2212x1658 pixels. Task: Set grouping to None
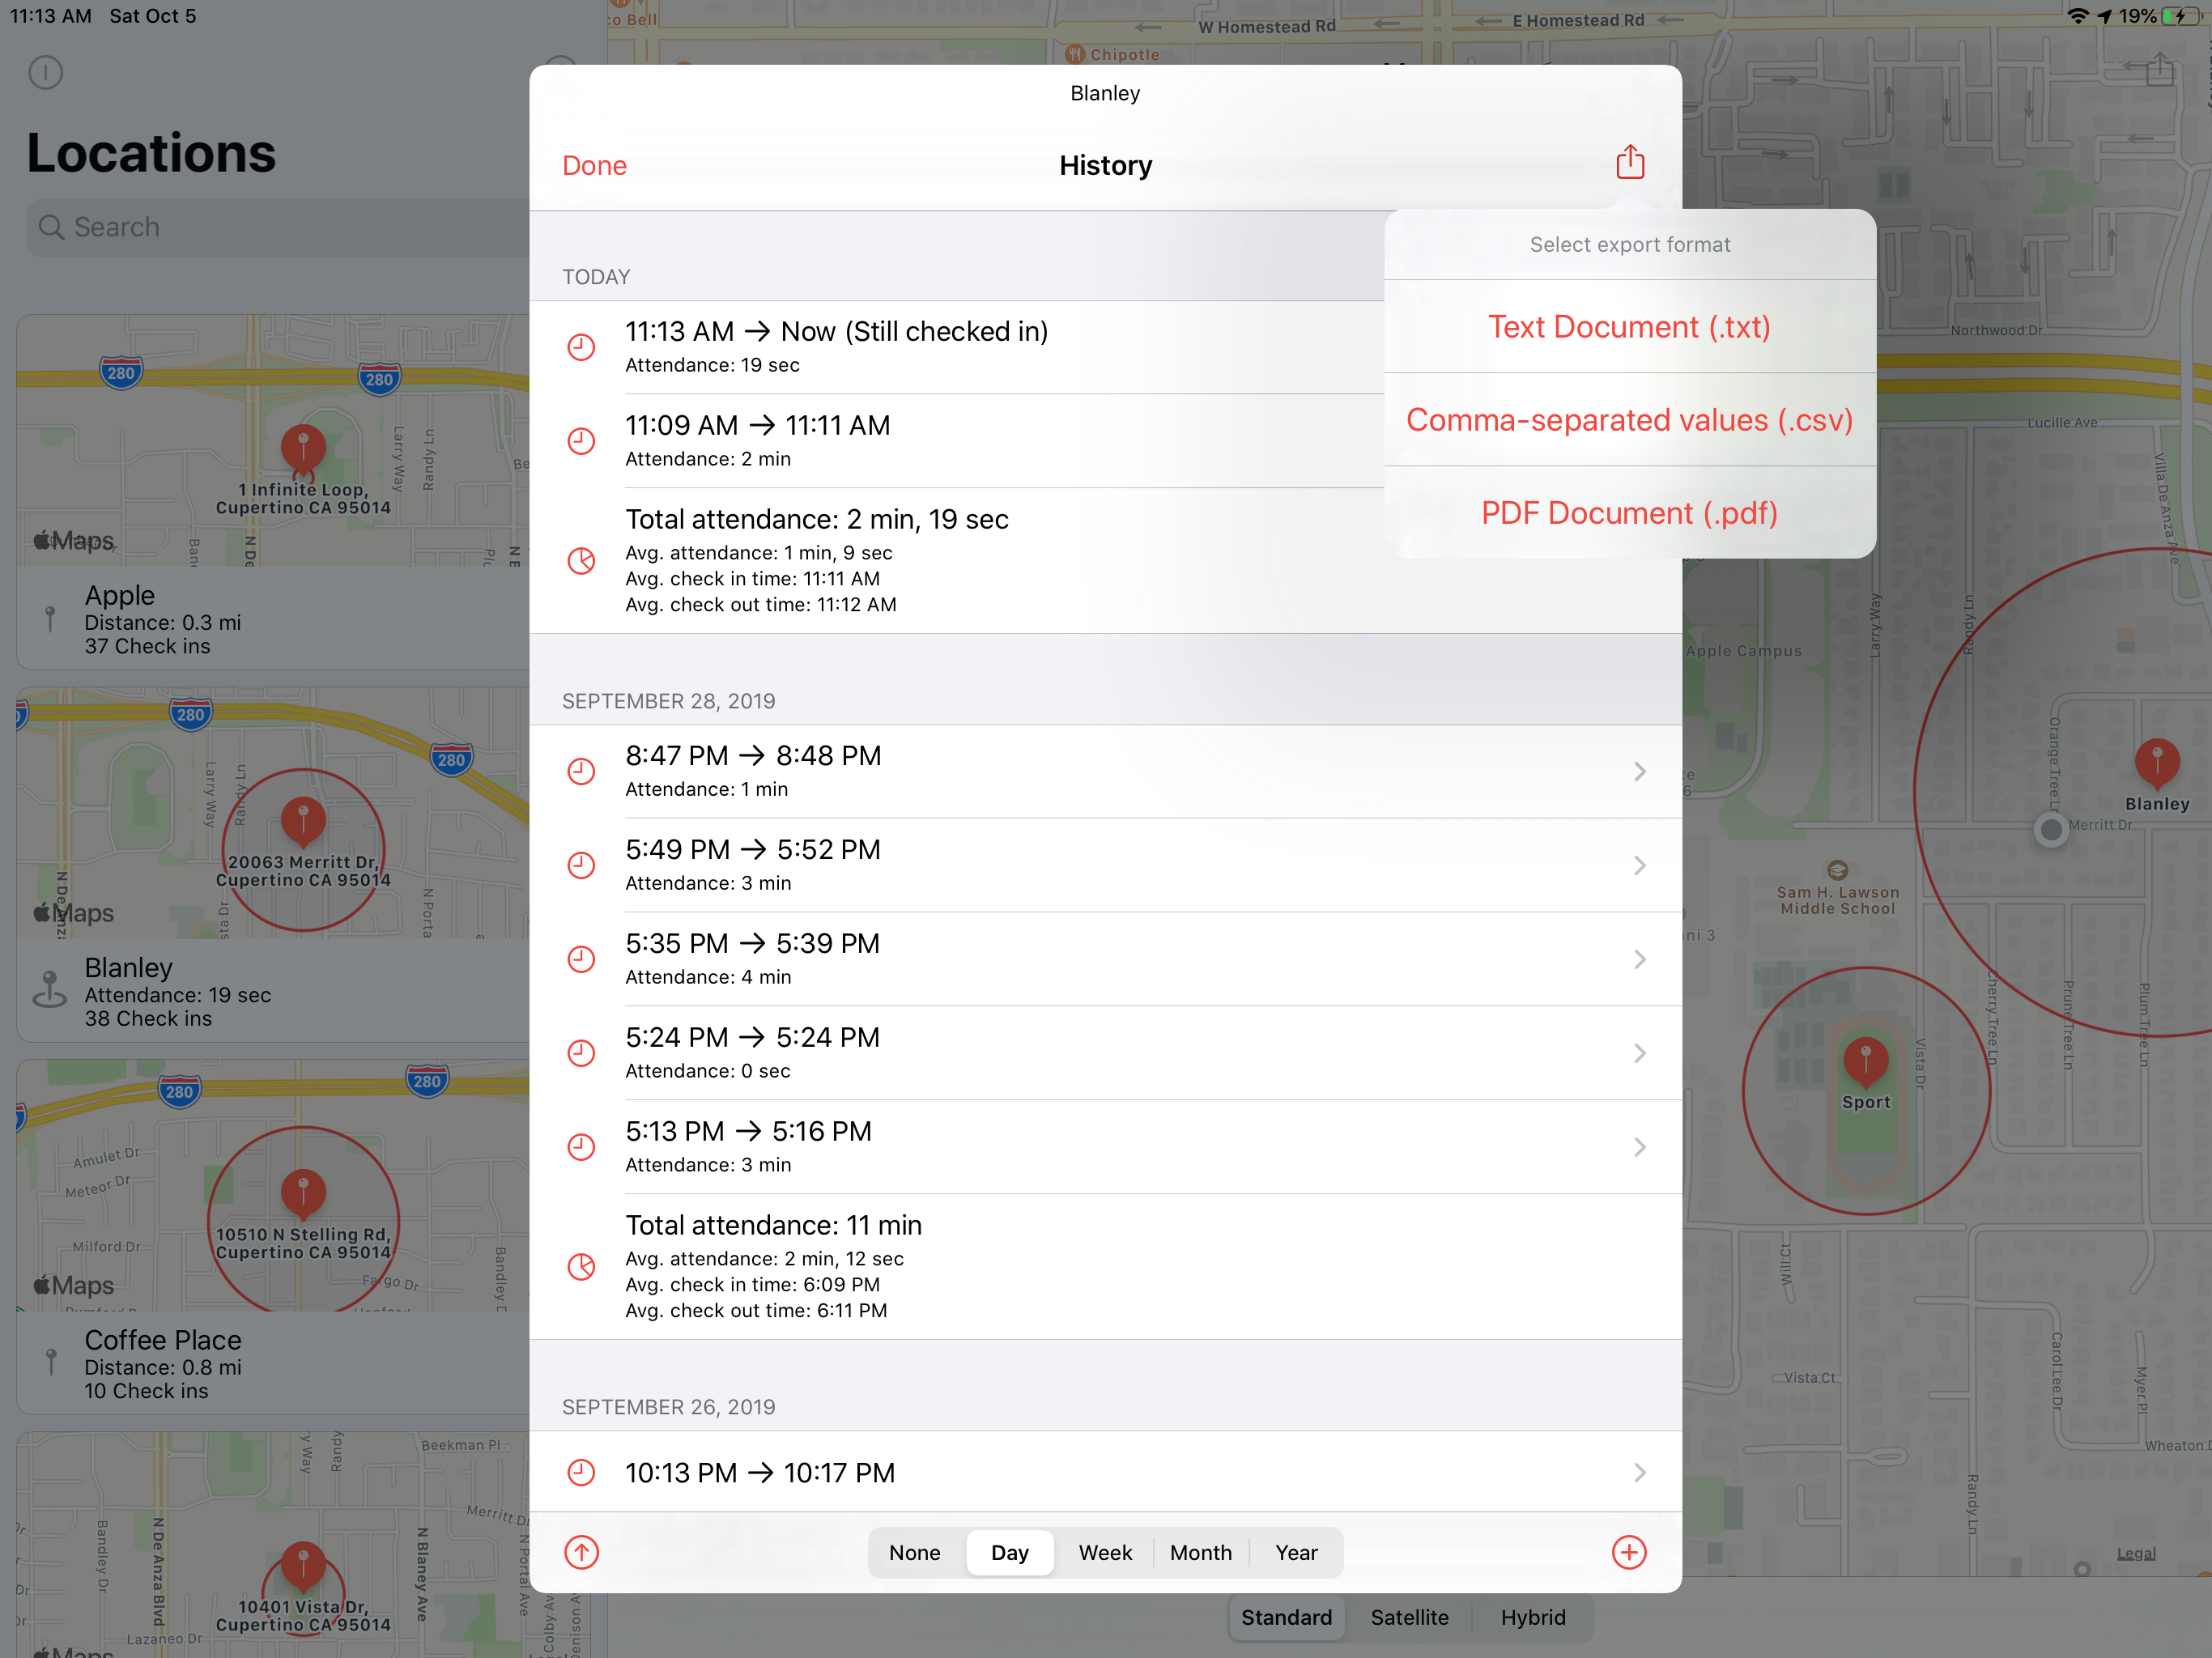click(x=914, y=1552)
